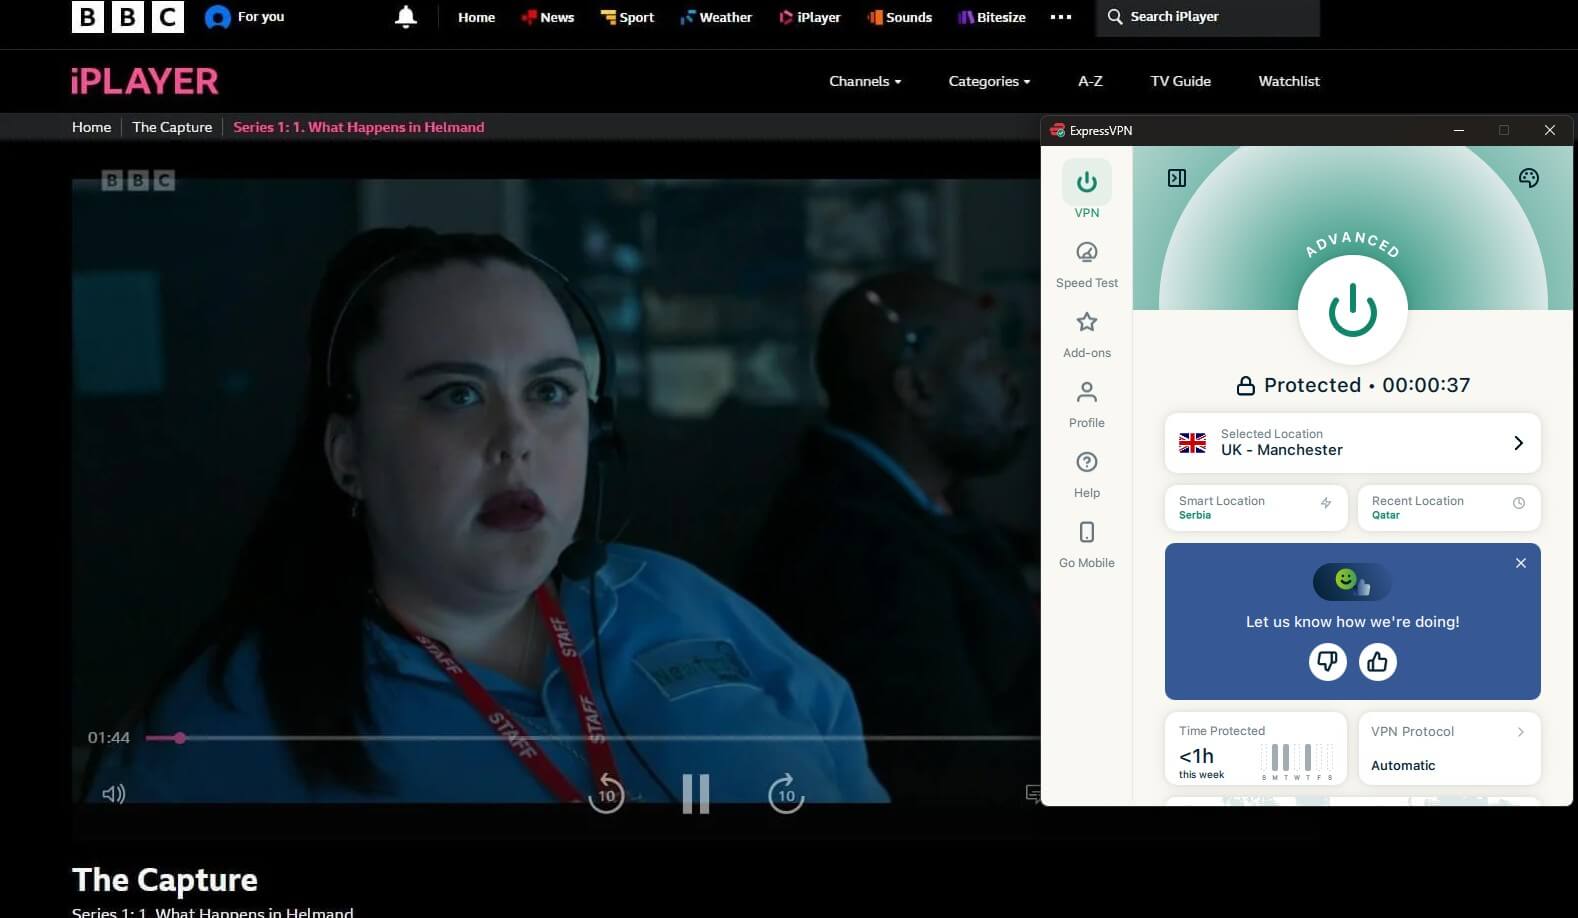Go to Home breadcrumb
Viewport: 1578px width, 918px height.
coord(91,127)
